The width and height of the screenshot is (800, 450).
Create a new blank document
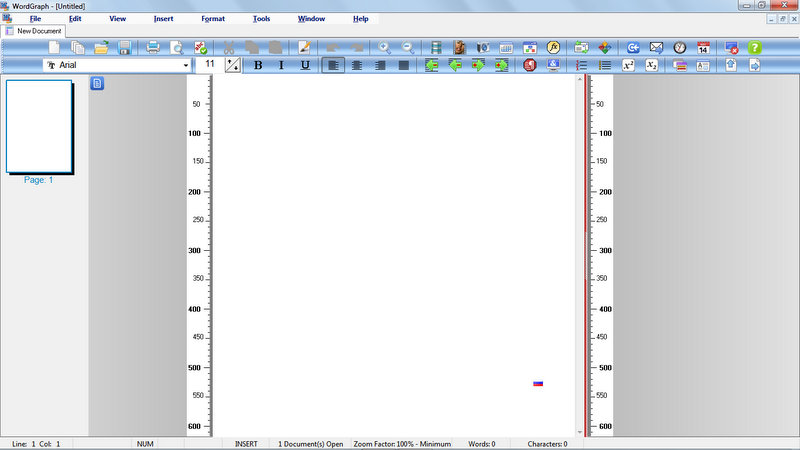click(x=54, y=47)
